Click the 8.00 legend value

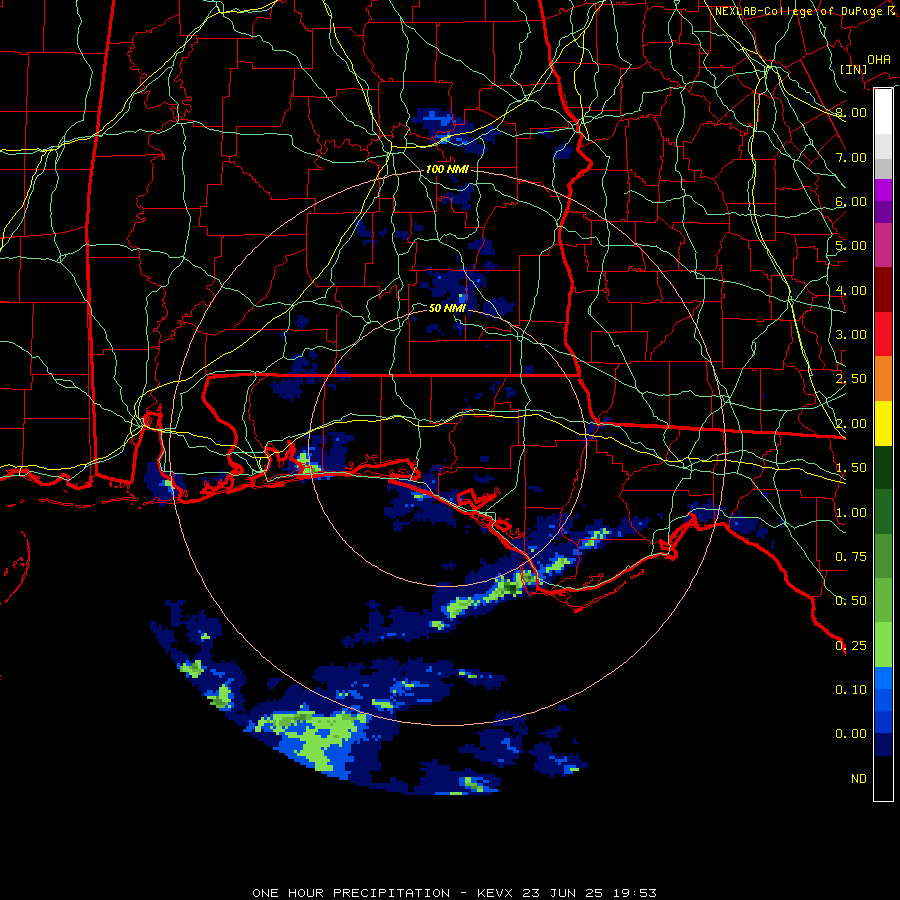tap(851, 112)
